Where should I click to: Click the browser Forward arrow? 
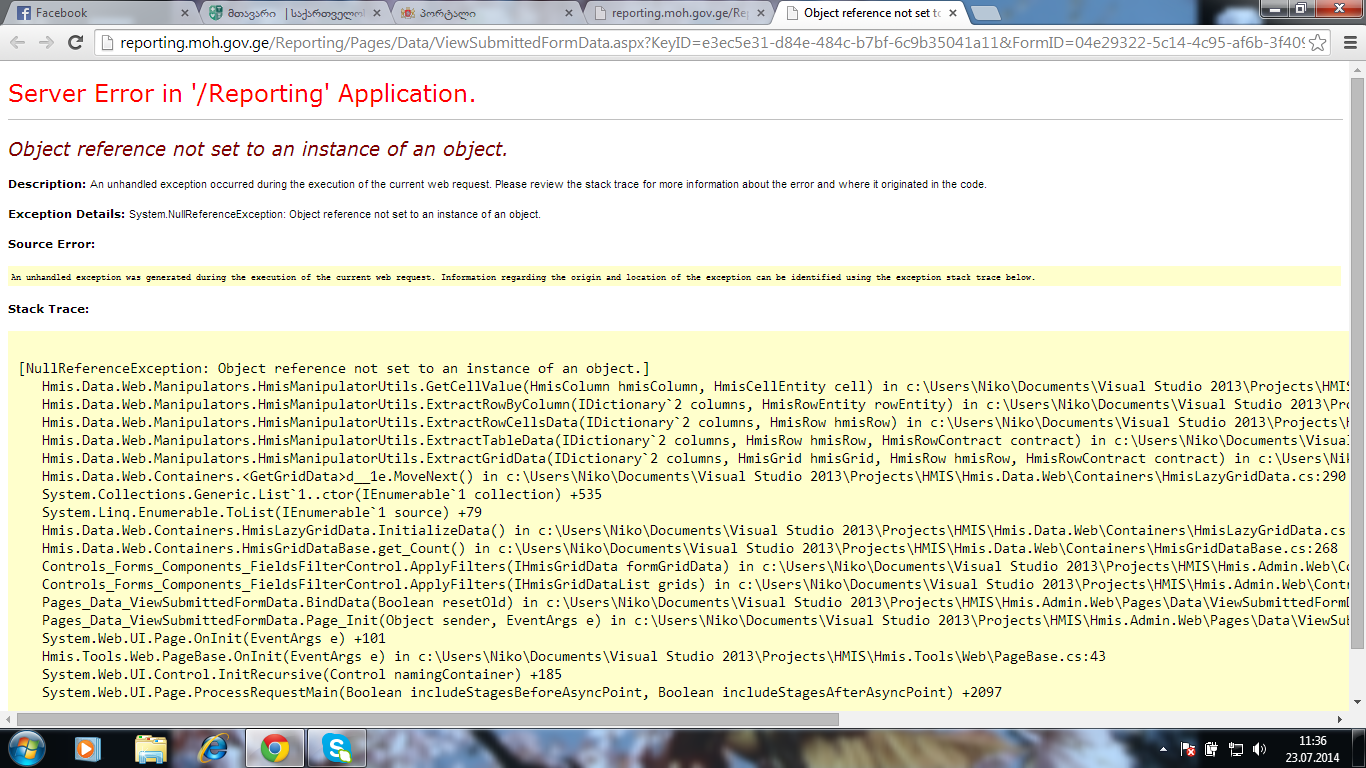tap(46, 42)
